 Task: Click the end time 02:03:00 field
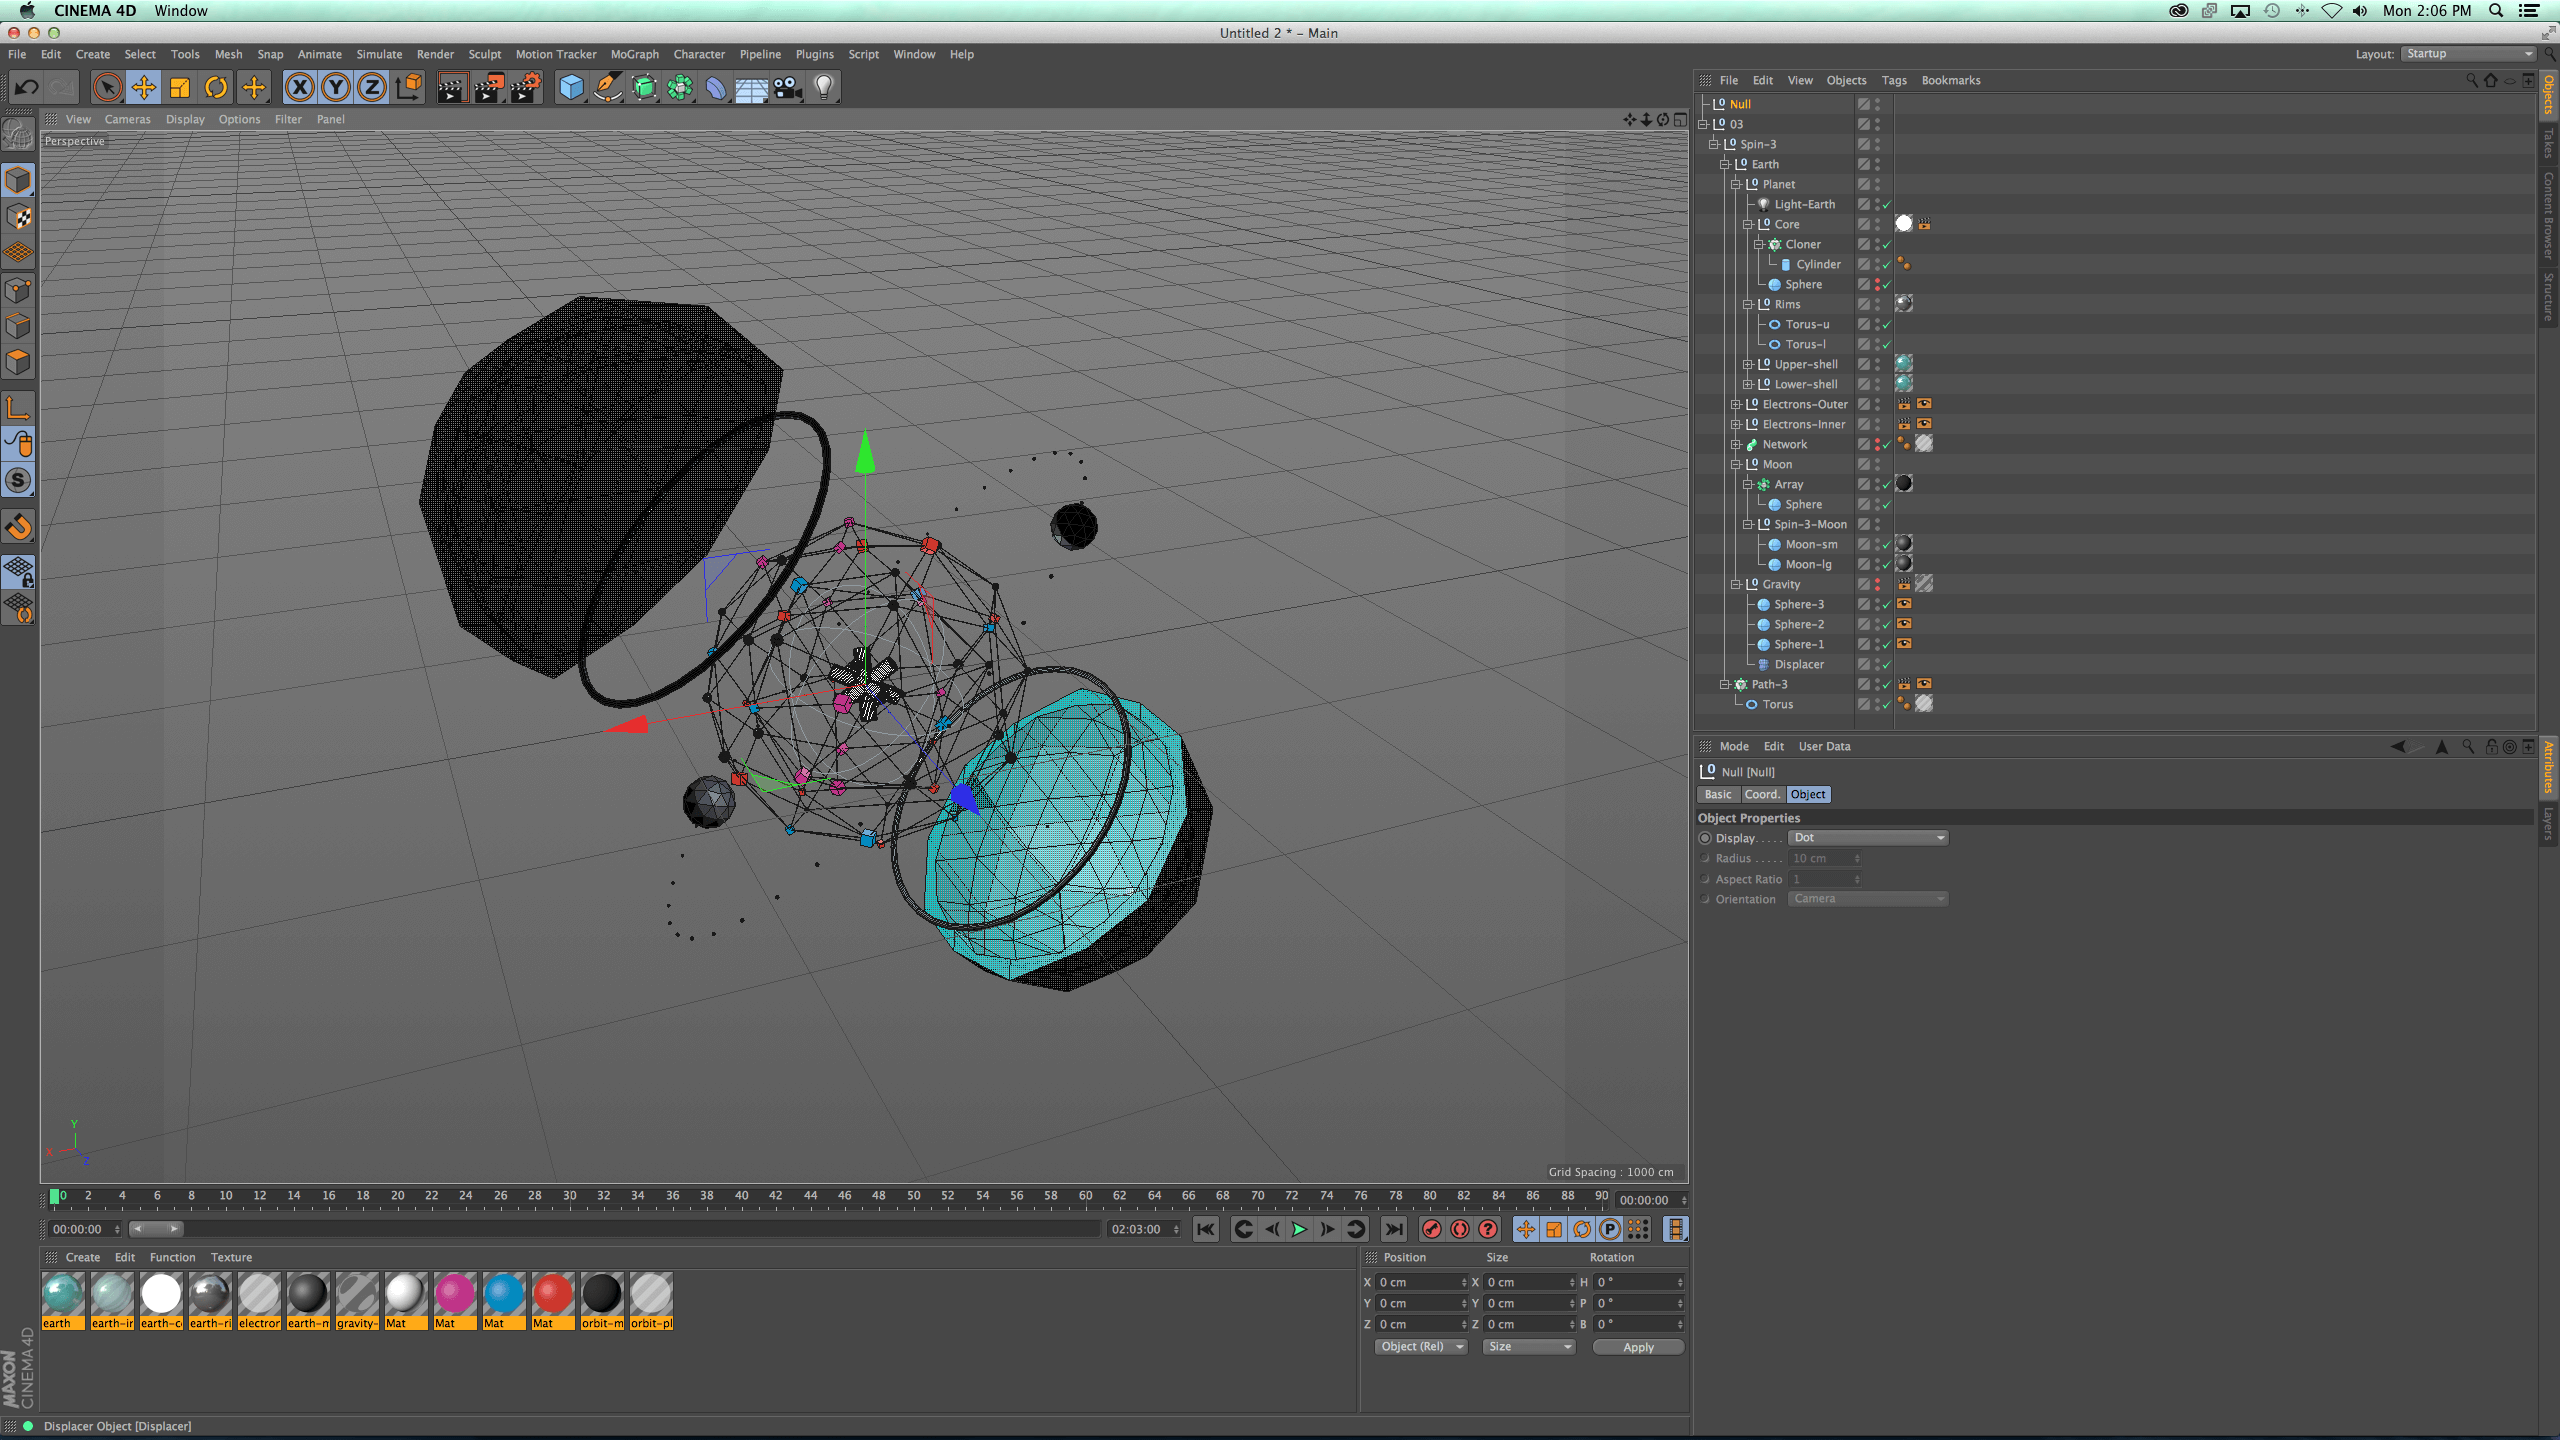point(1143,1229)
